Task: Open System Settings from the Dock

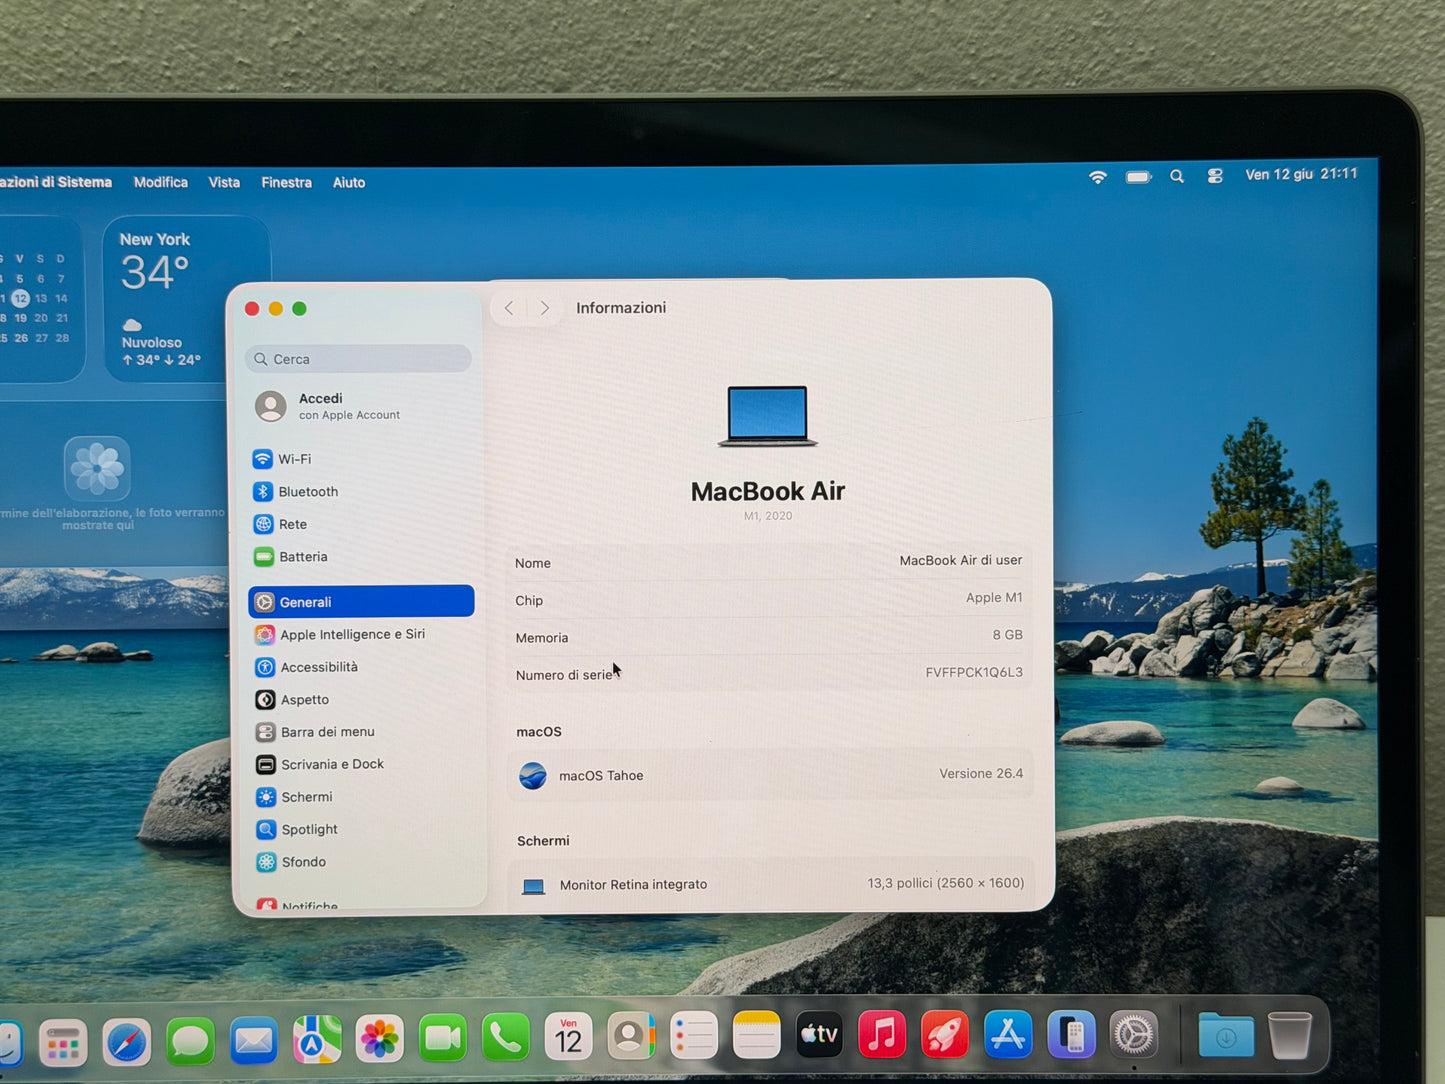Action: (x=1134, y=1035)
